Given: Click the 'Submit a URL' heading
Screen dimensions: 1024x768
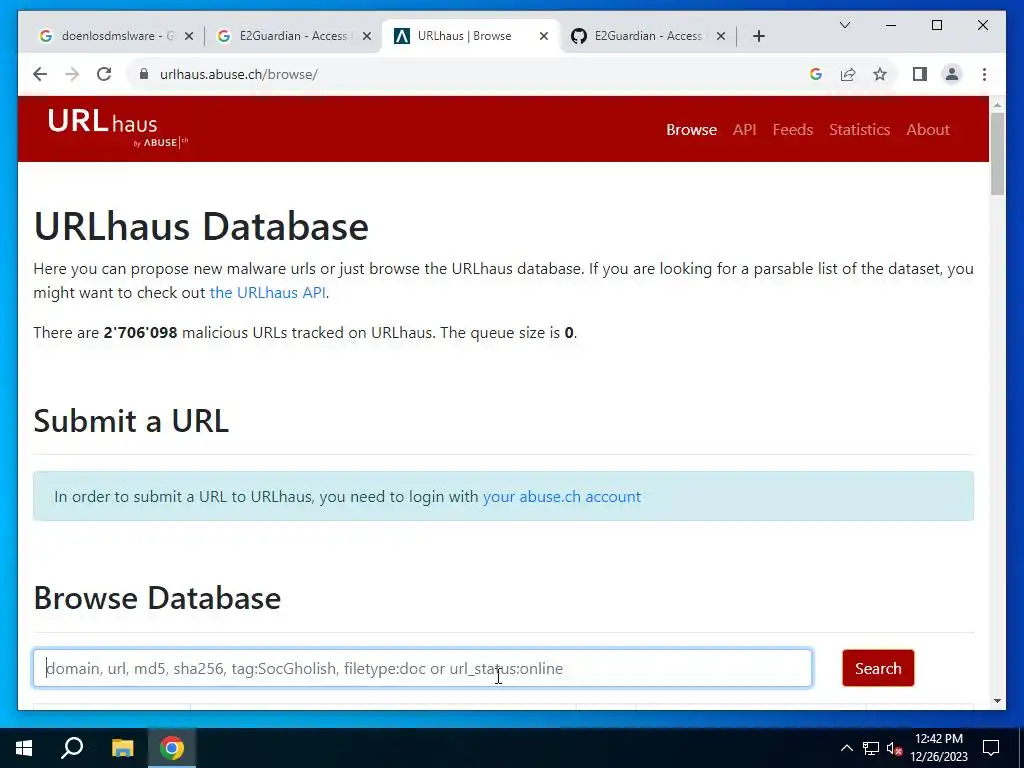Looking at the screenshot, I should pyautogui.click(x=131, y=421).
